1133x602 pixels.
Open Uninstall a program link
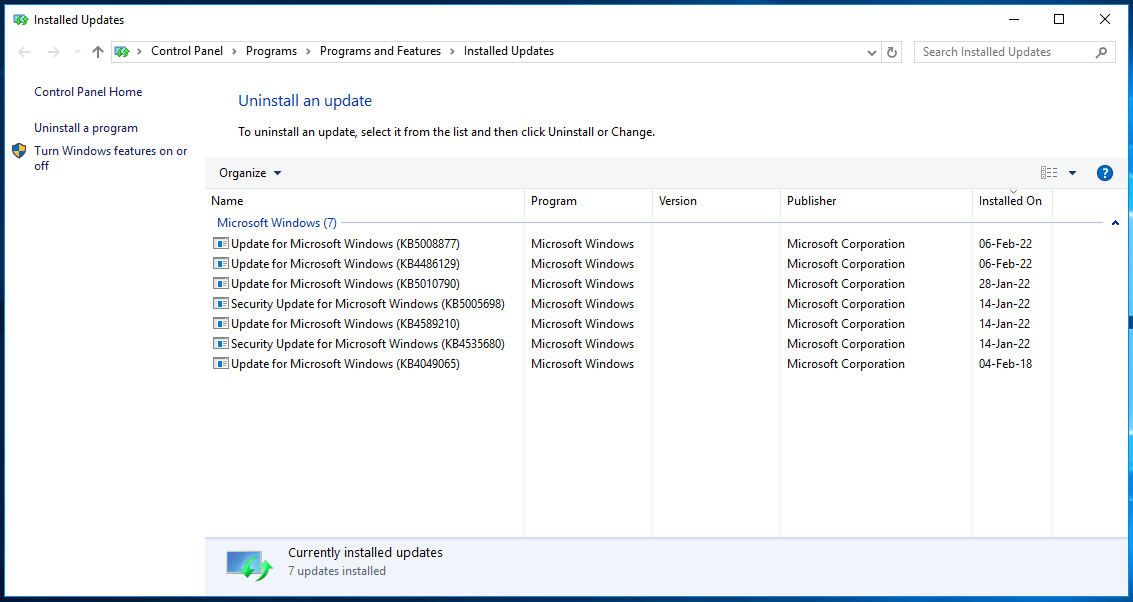coord(86,127)
